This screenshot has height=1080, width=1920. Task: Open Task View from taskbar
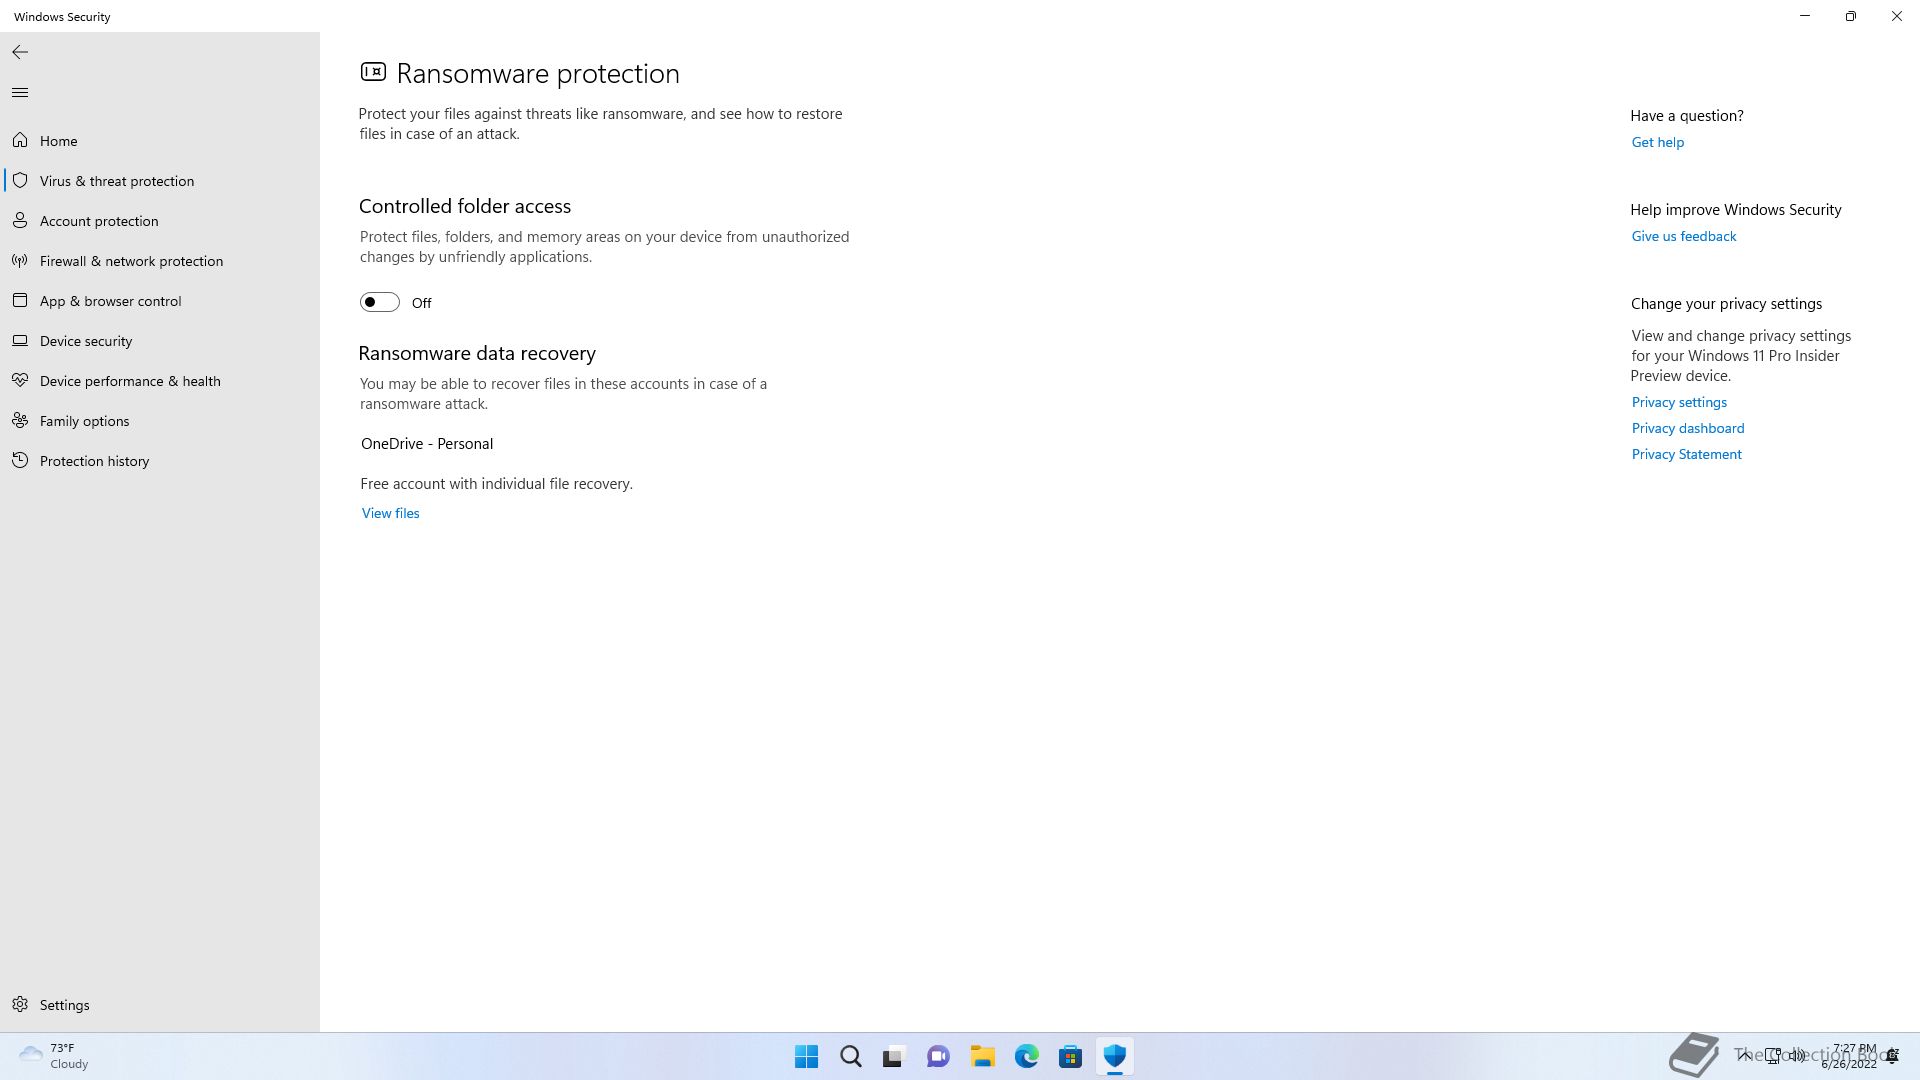click(894, 1056)
